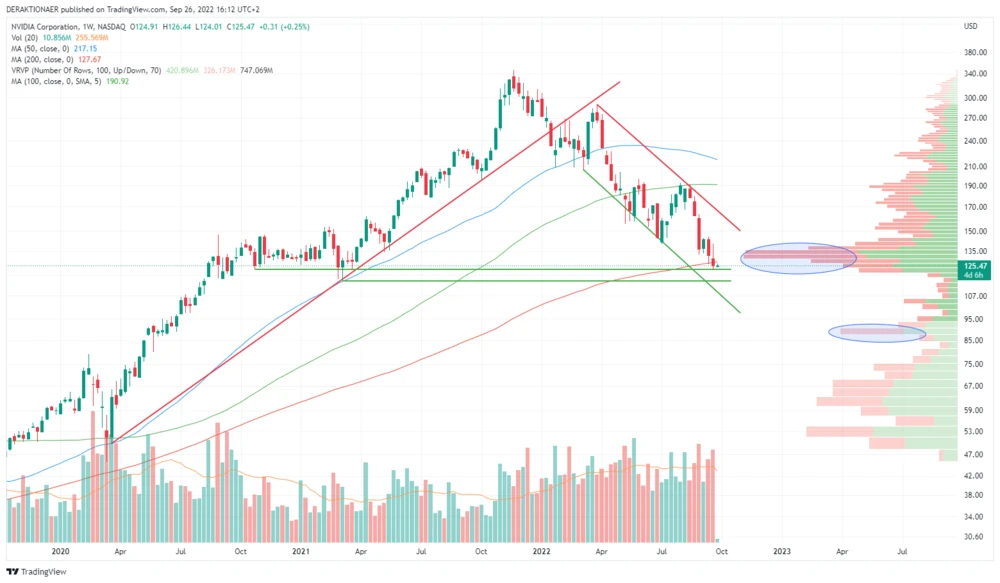Click the 2020 label on time axis

pos(60,550)
